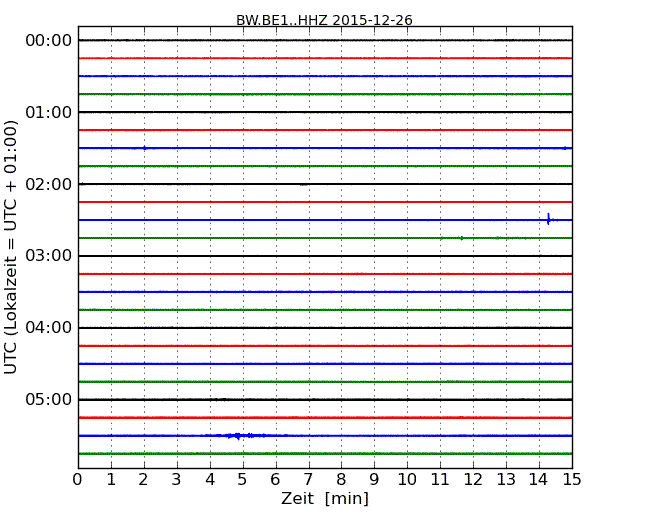Click the x-axis tick label 6
This screenshot has width=650, height=520.
pos(275,480)
